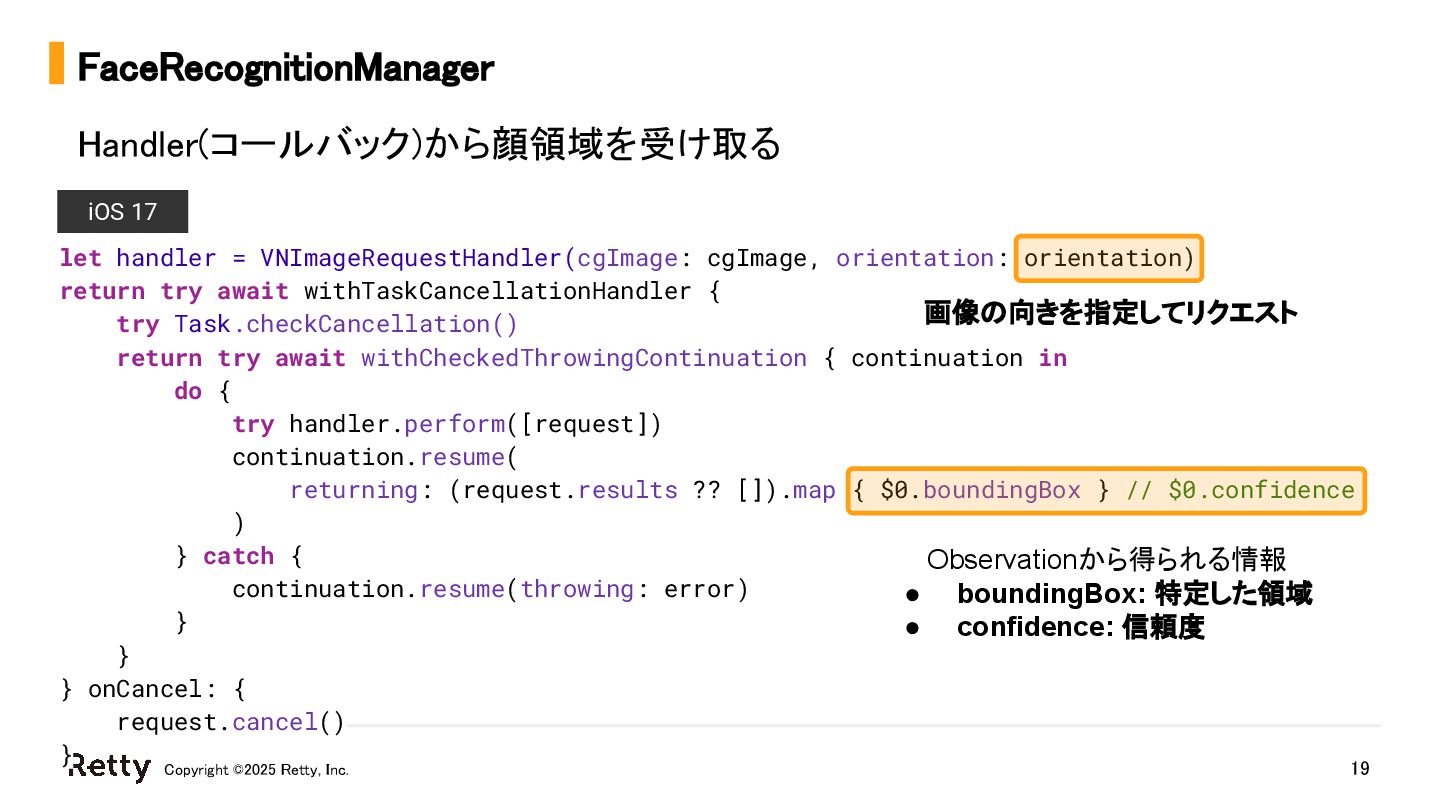This screenshot has height=810, width=1440.
Task: Click the Task.checkCancellation() call
Action: point(317,325)
